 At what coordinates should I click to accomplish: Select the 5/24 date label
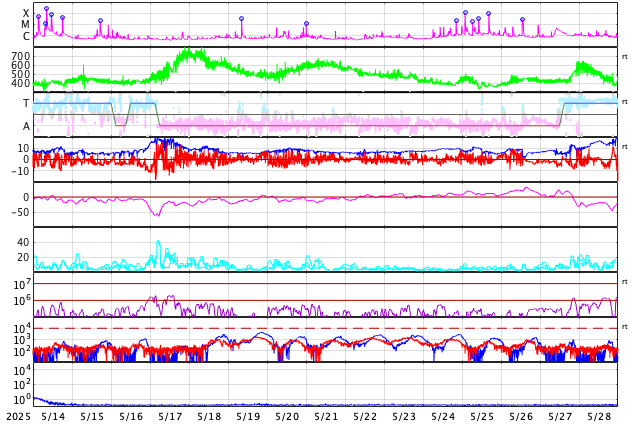click(x=443, y=416)
